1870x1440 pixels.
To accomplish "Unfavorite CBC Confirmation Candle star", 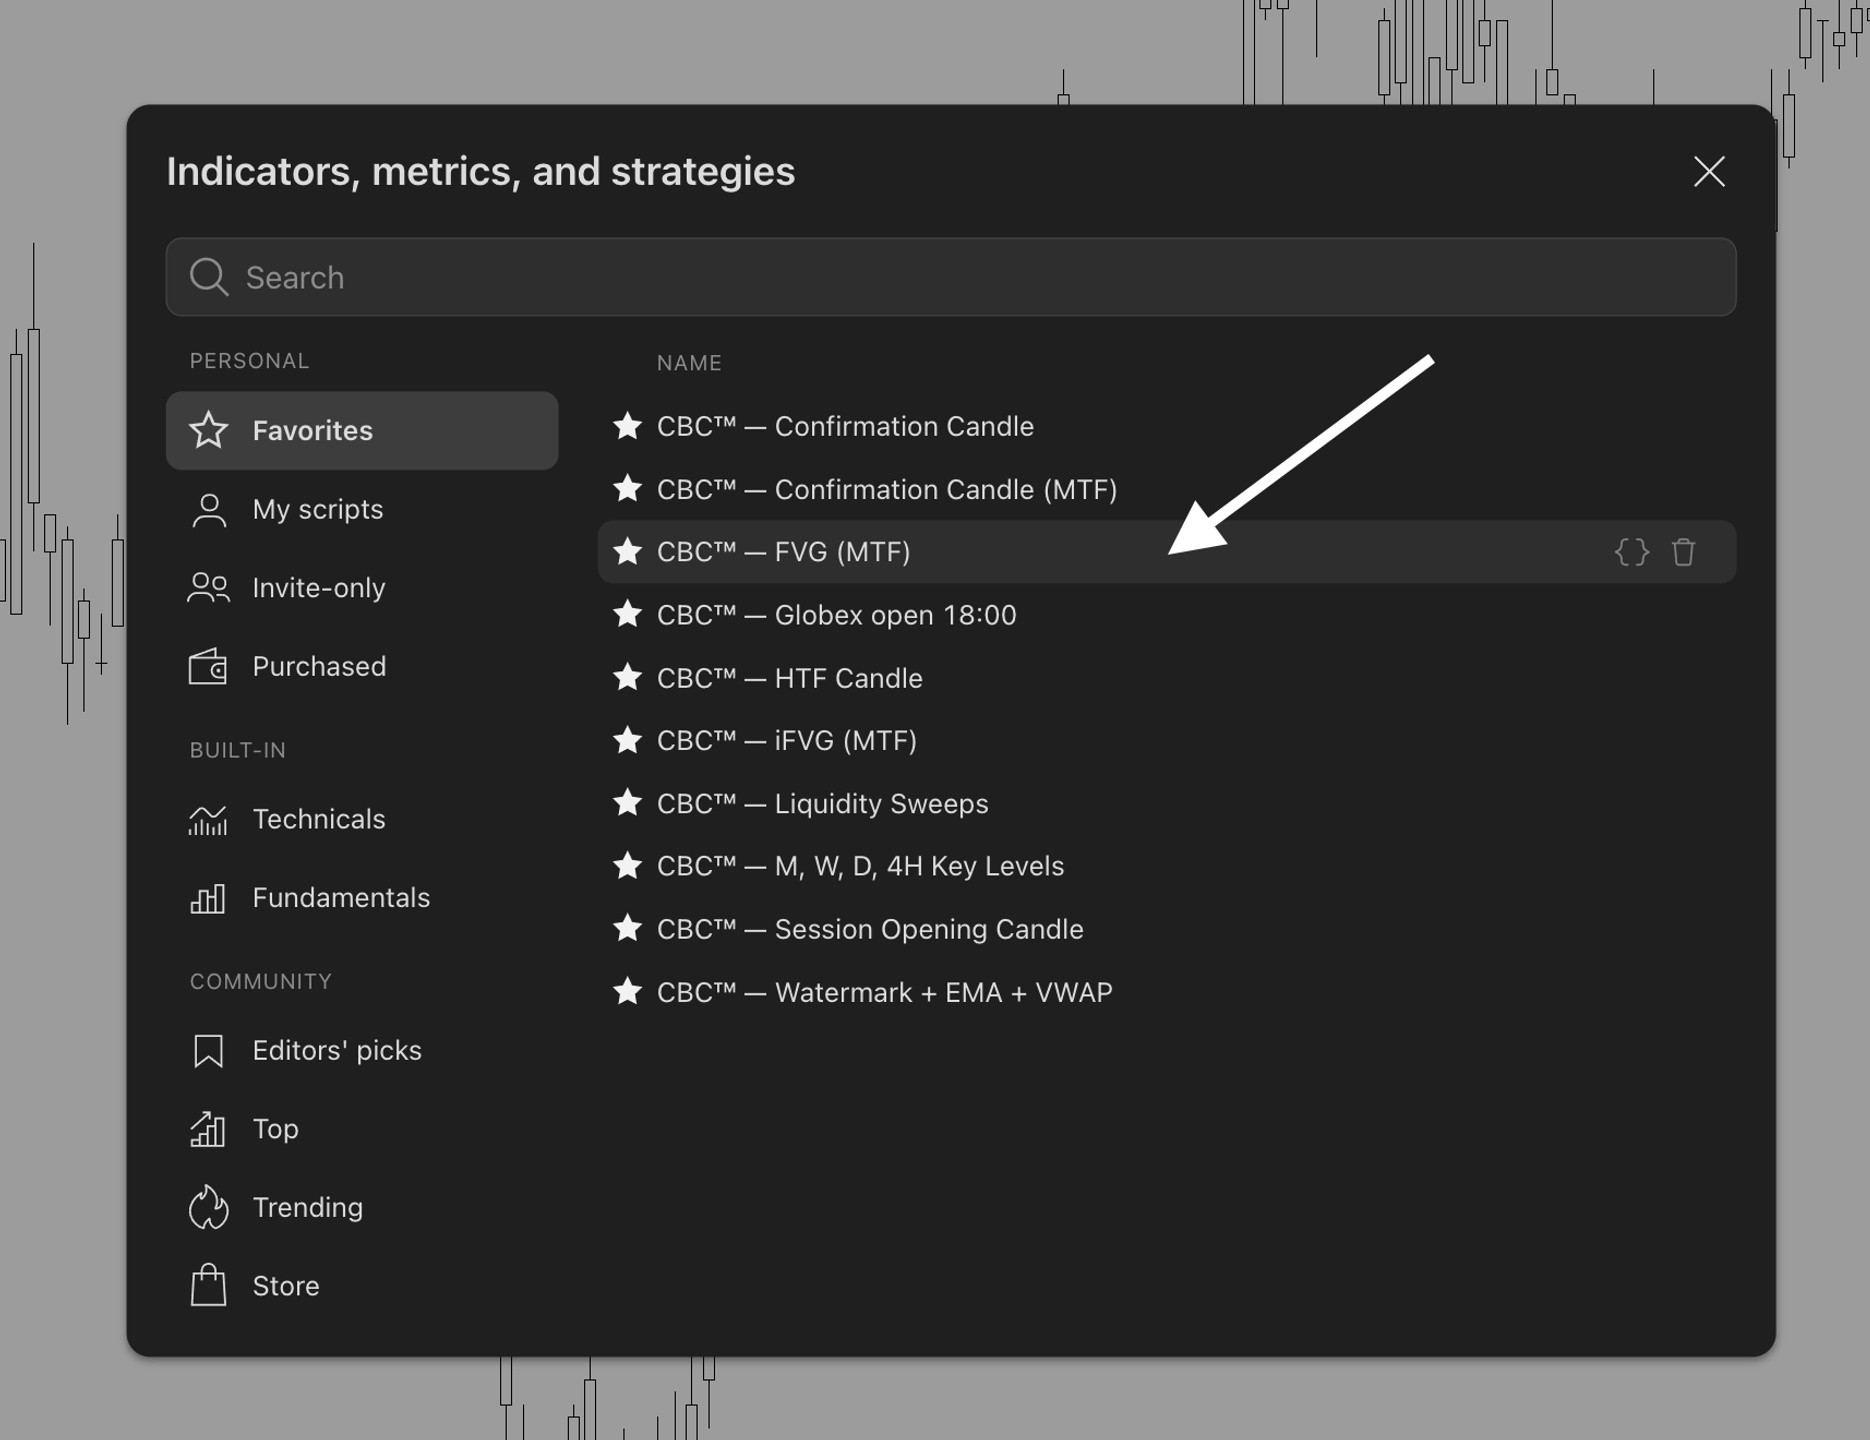I will pyautogui.click(x=627, y=426).
